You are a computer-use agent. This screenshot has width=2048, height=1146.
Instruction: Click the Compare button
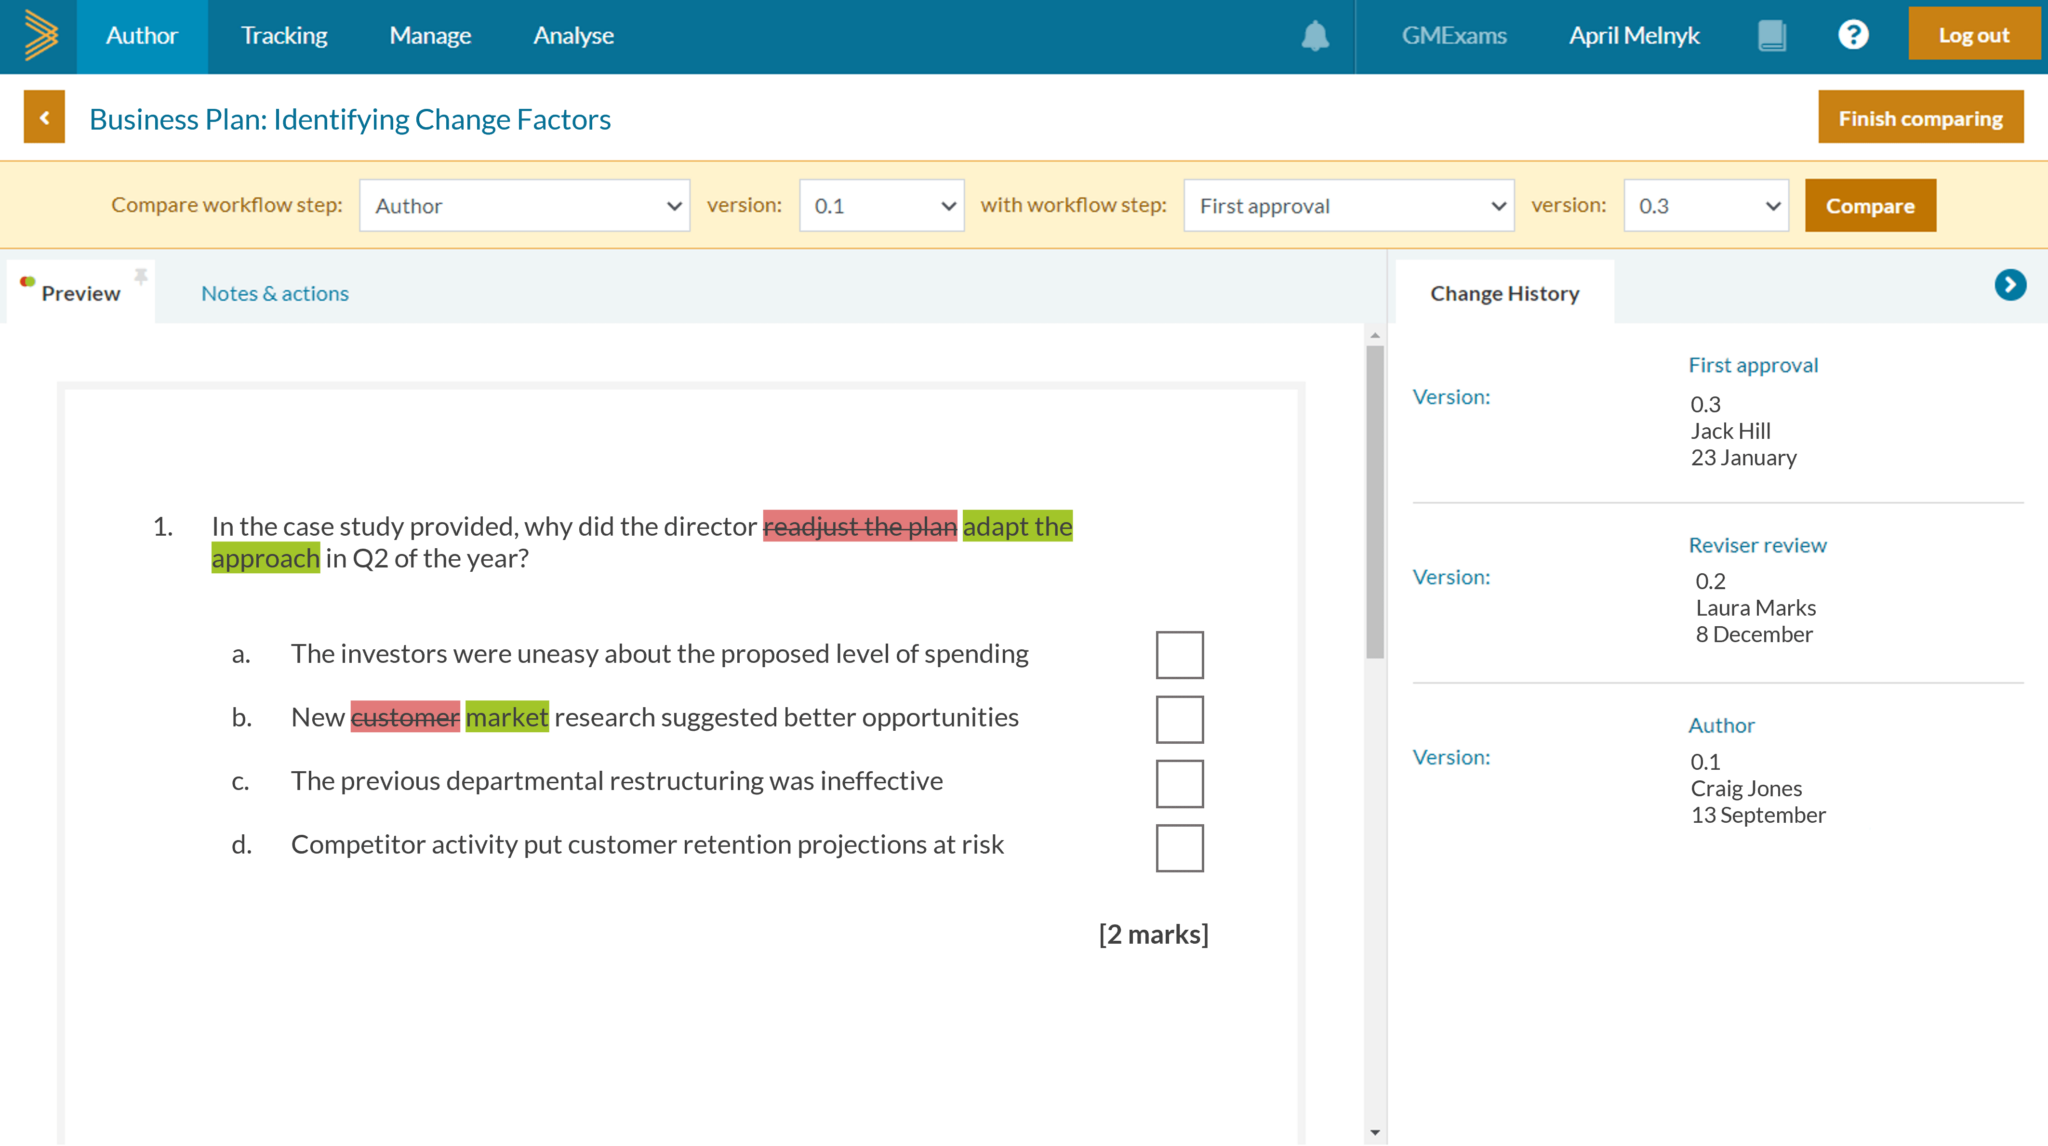[x=1870, y=205]
